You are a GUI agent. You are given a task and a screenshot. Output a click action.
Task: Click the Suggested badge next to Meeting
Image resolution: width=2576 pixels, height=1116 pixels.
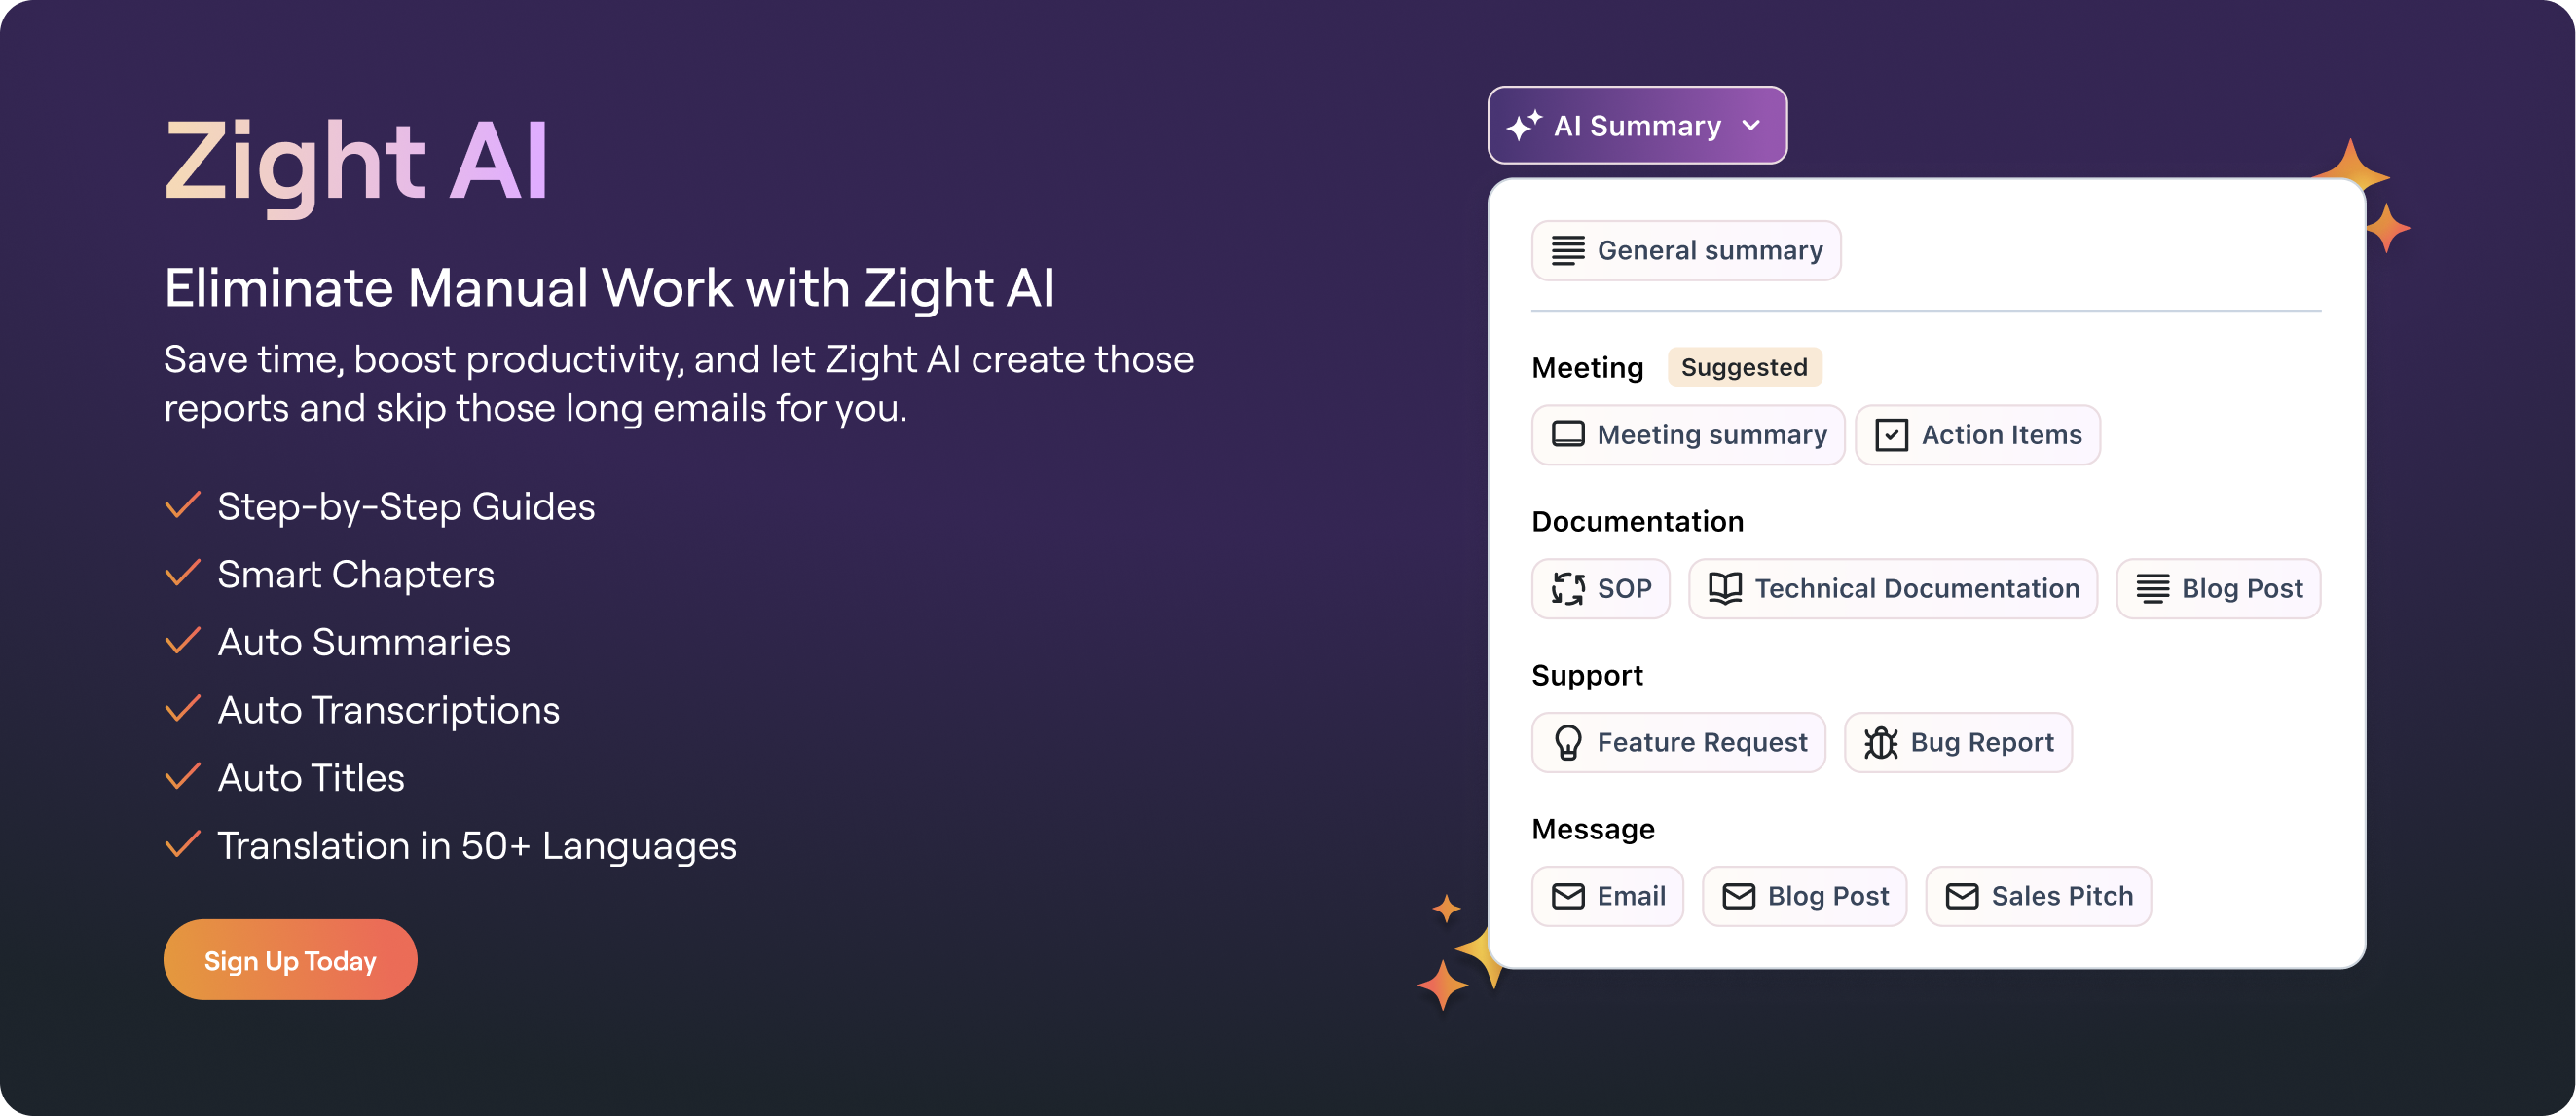point(1744,367)
